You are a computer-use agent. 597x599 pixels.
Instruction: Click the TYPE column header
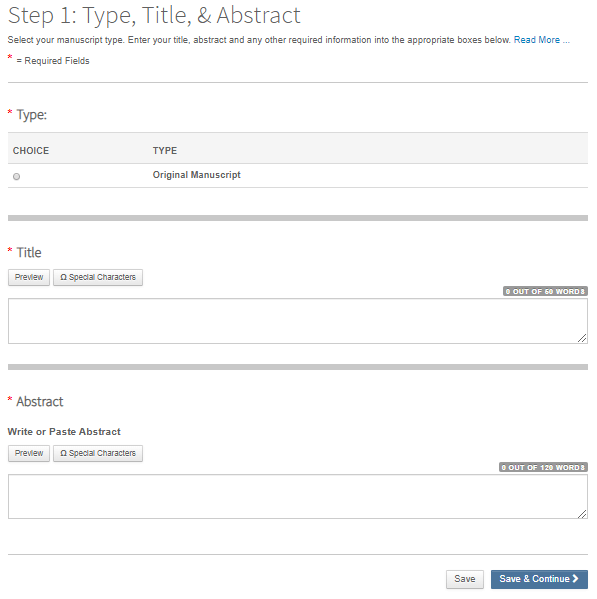point(165,151)
